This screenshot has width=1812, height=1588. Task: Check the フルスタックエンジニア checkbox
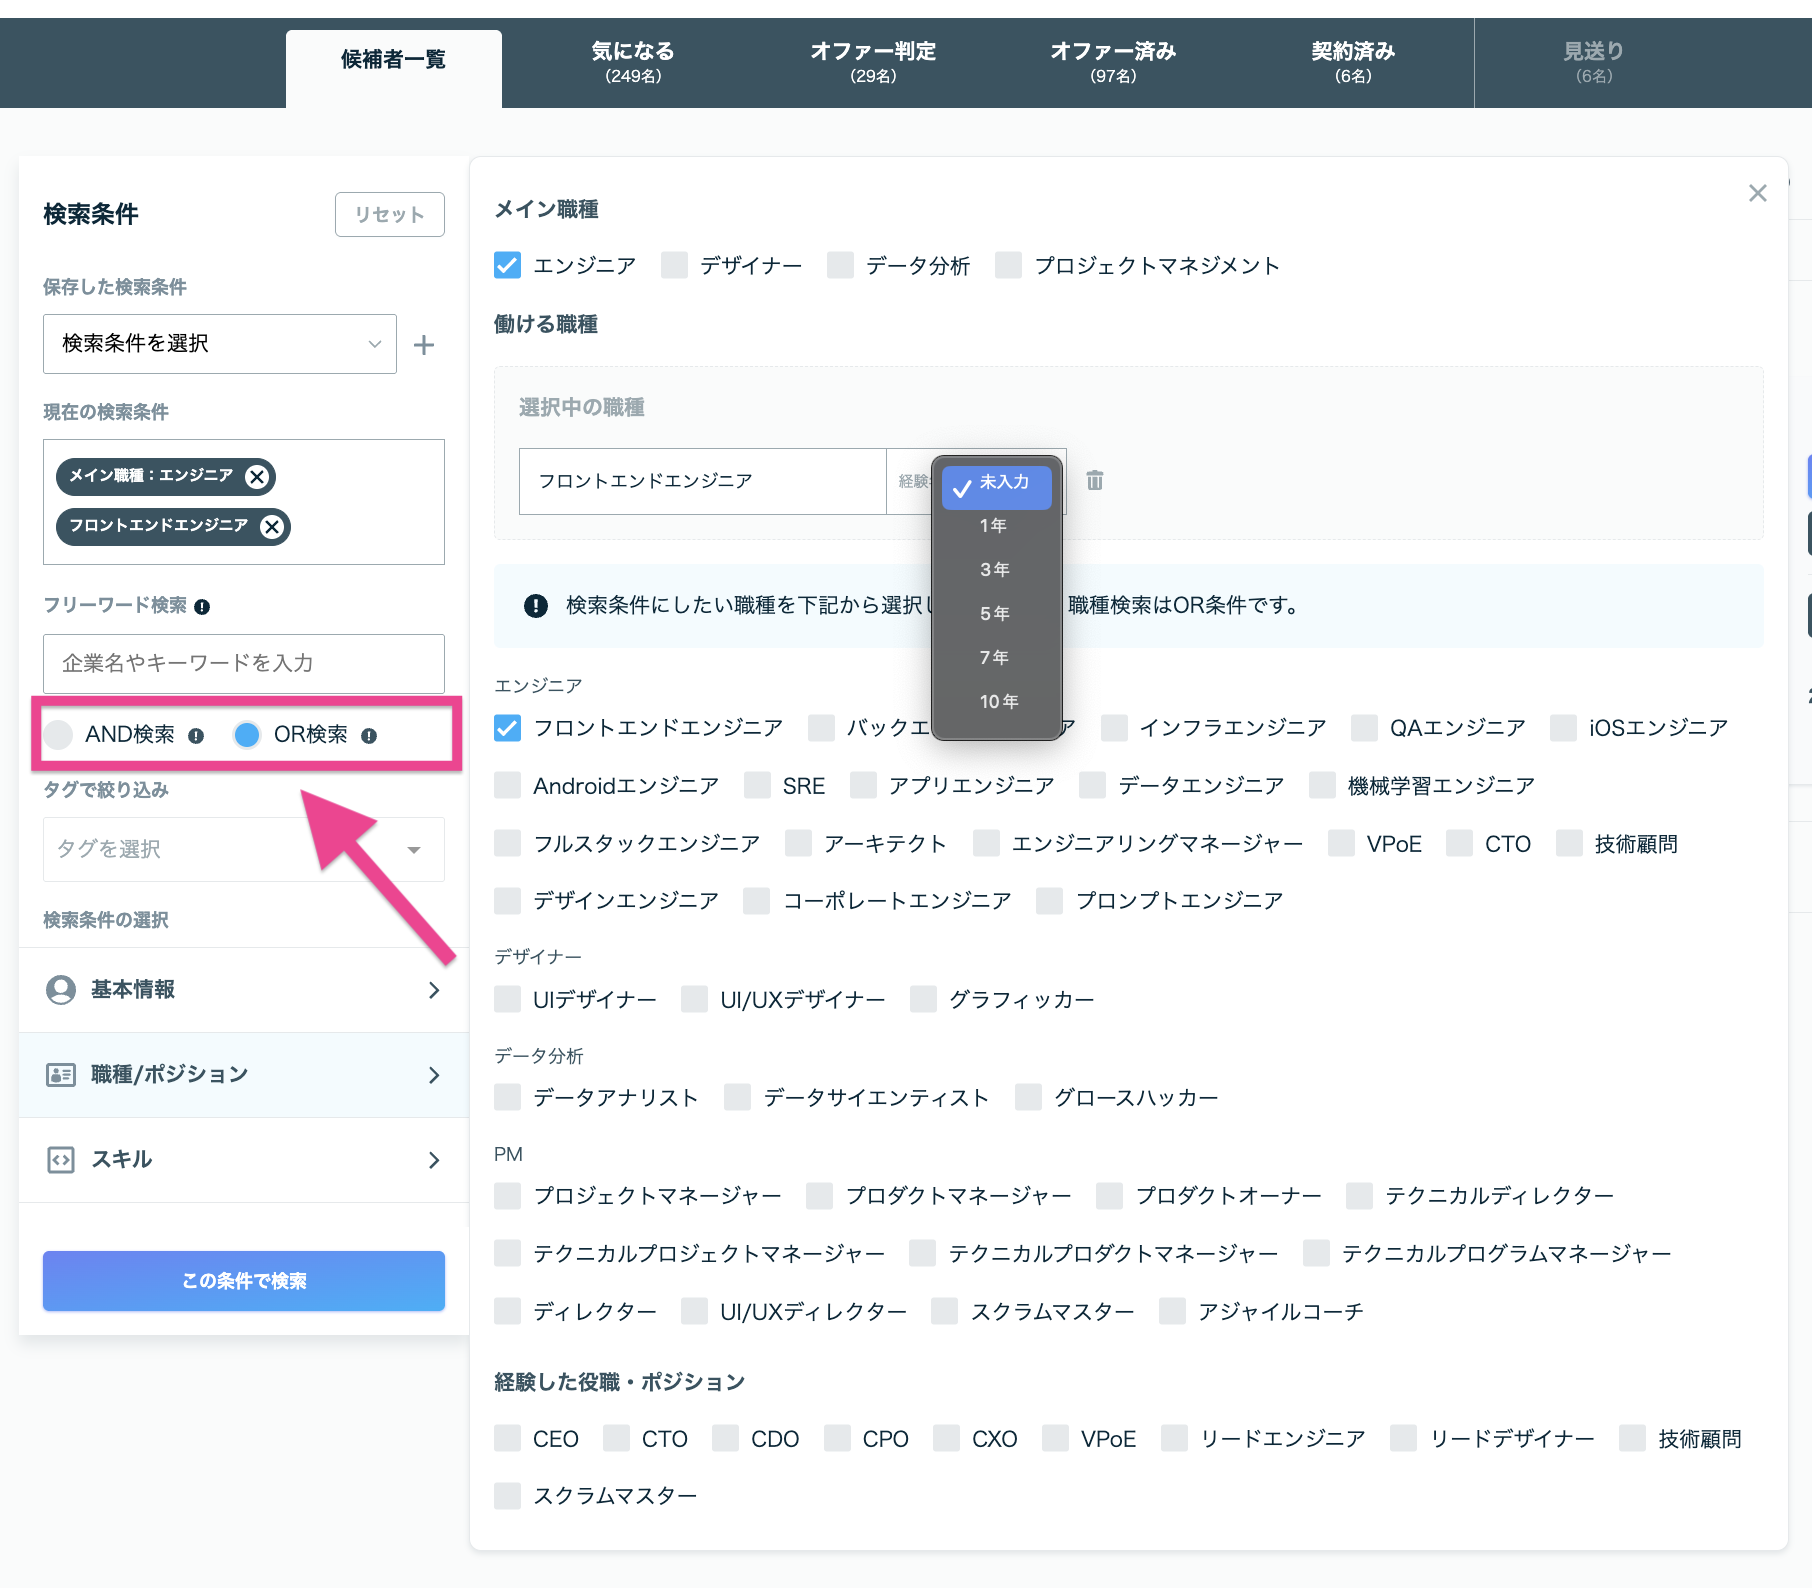507,844
